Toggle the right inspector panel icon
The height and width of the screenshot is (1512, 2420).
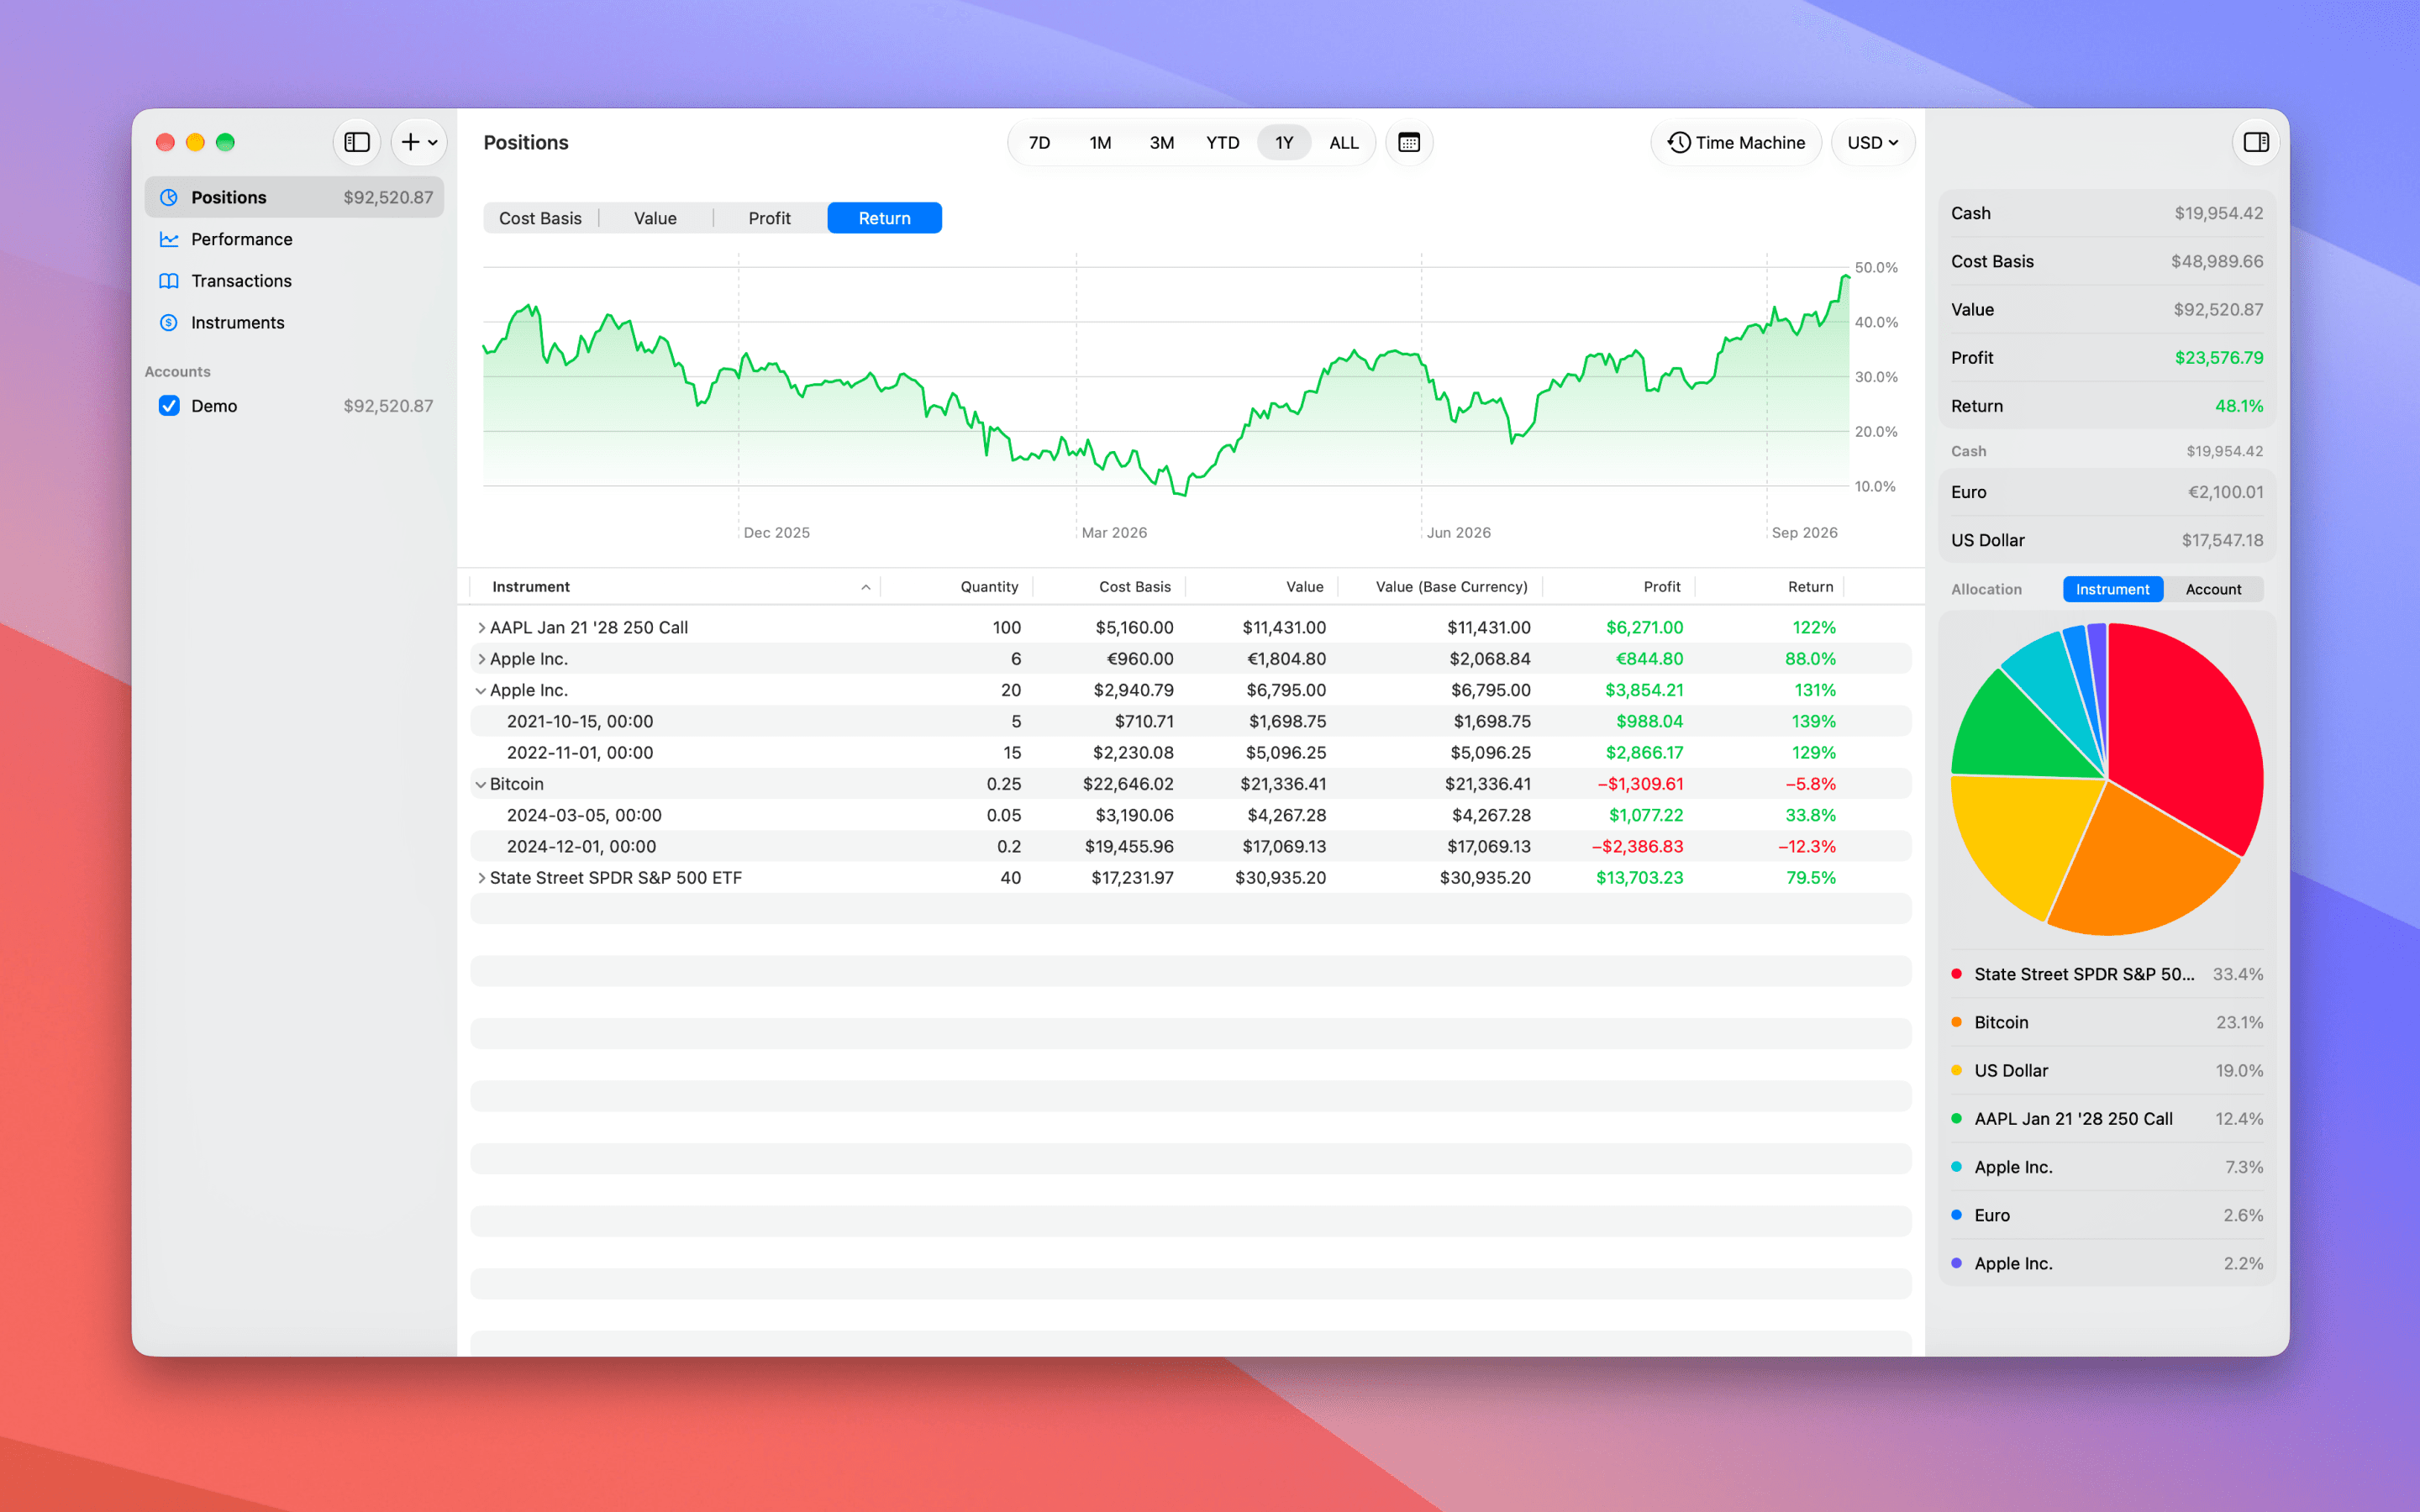click(x=2255, y=142)
